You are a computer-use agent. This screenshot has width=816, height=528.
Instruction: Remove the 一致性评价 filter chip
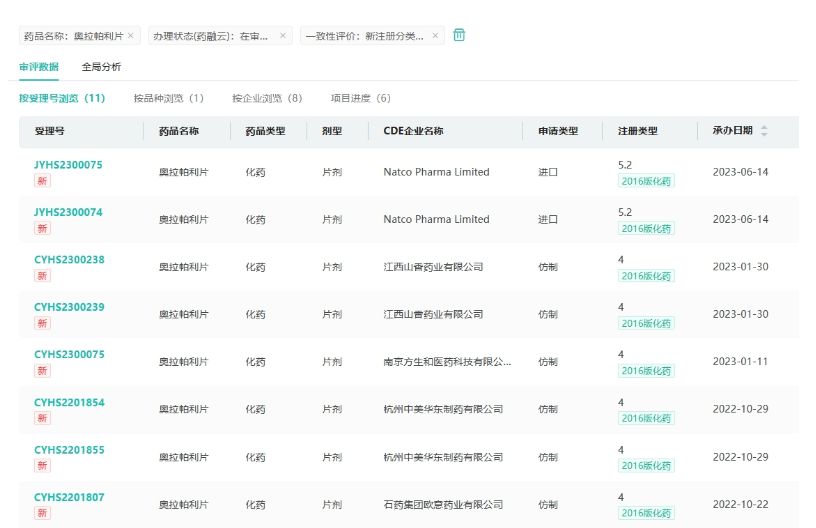(x=436, y=36)
